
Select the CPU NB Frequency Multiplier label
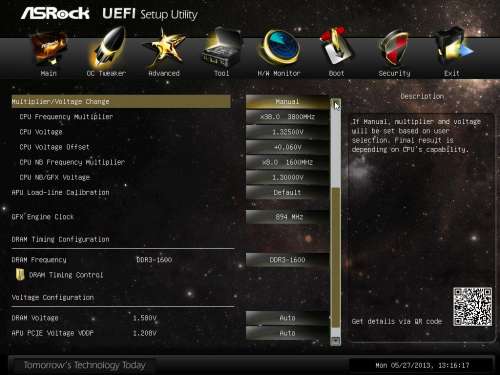[x=72, y=162]
